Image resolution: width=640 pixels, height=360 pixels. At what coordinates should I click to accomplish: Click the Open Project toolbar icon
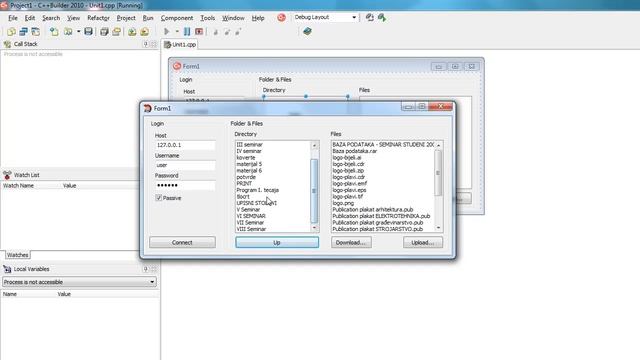click(x=68, y=31)
